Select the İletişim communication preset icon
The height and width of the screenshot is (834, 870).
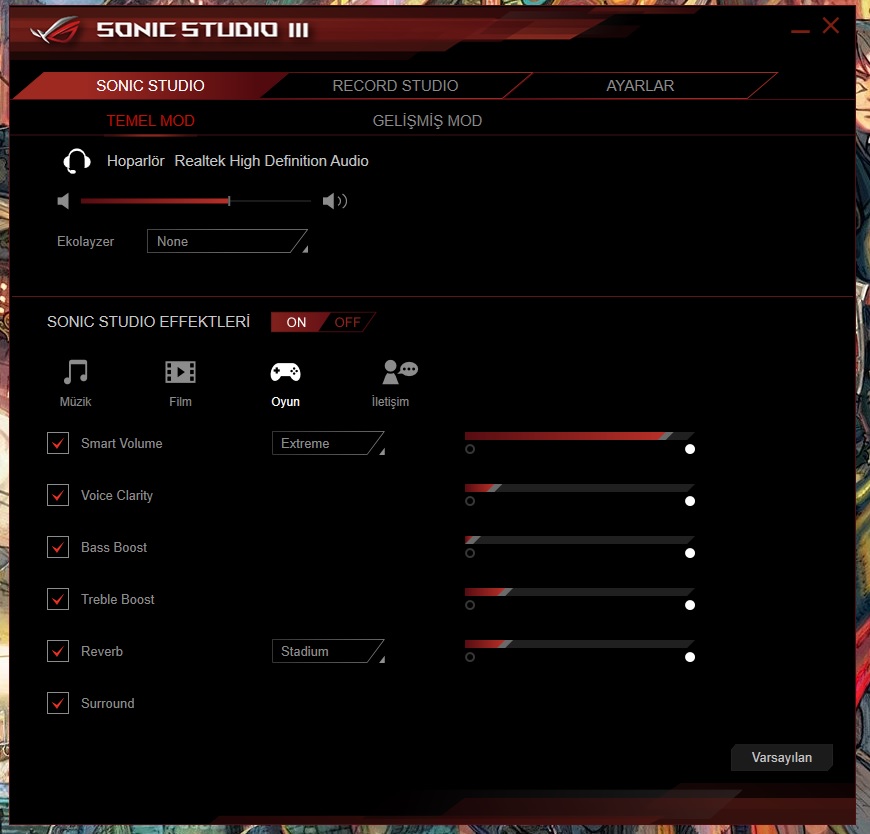[399, 372]
